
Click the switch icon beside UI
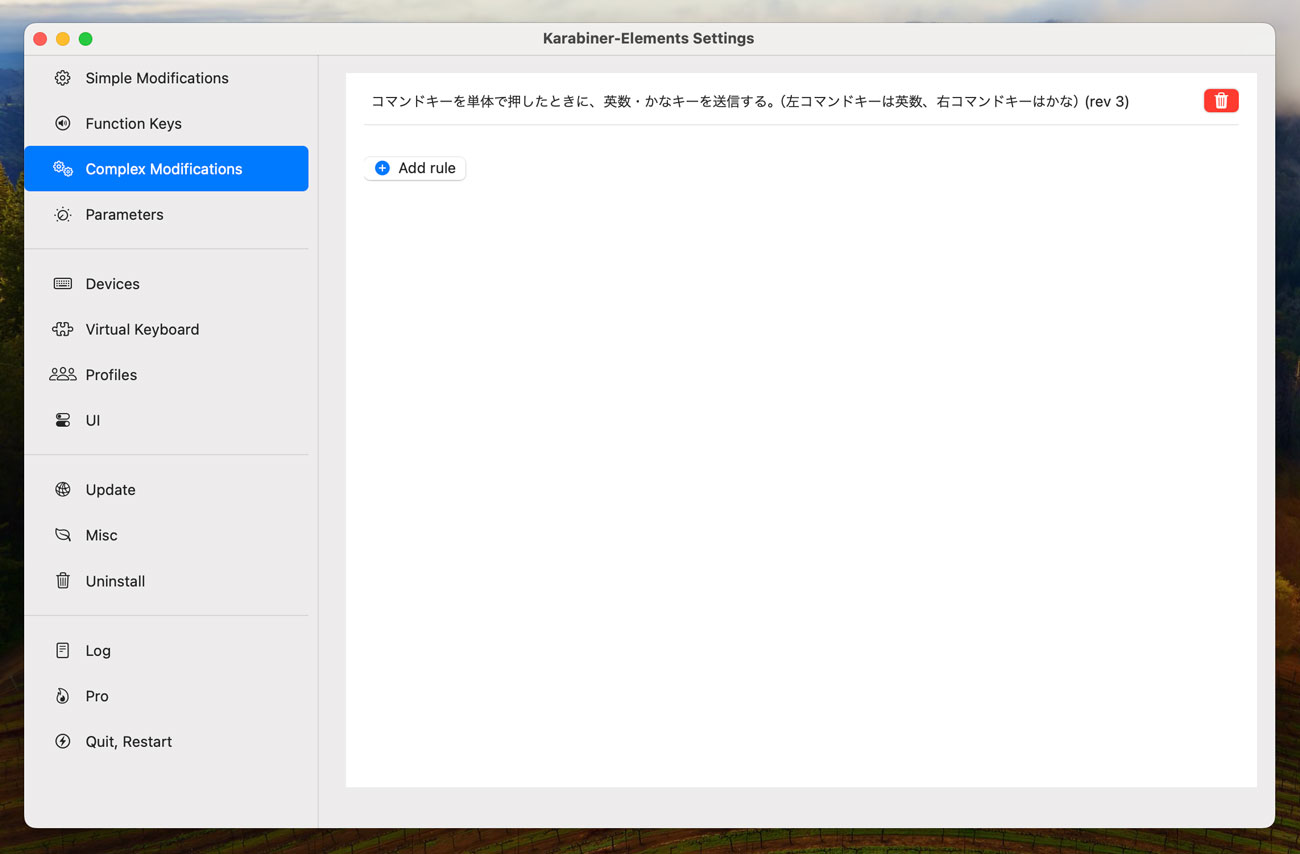tap(63, 420)
